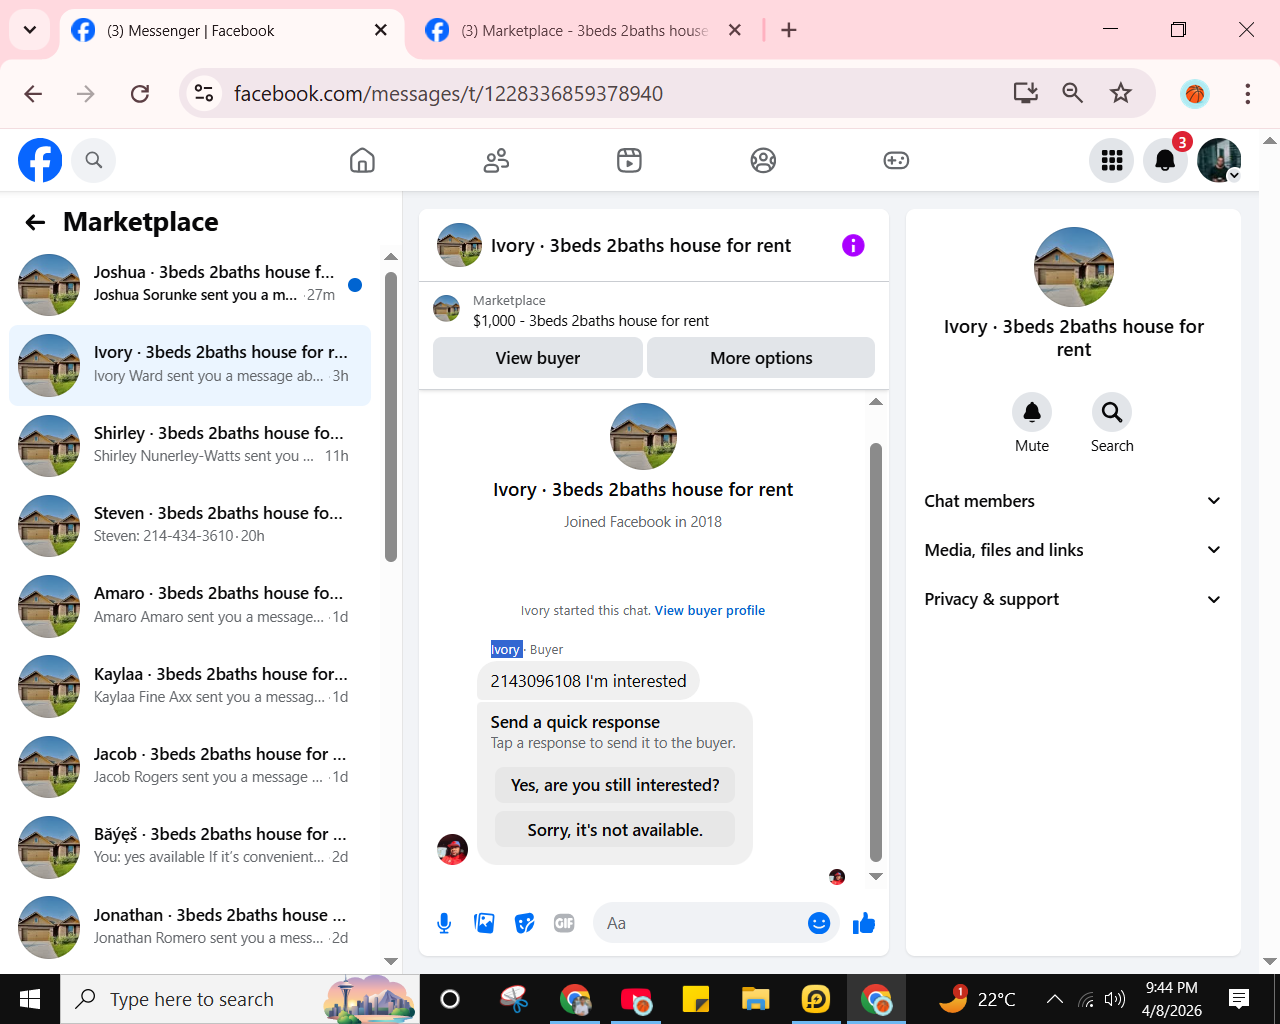
Task: Open Jonathan Romero conversation
Action: click(190, 927)
